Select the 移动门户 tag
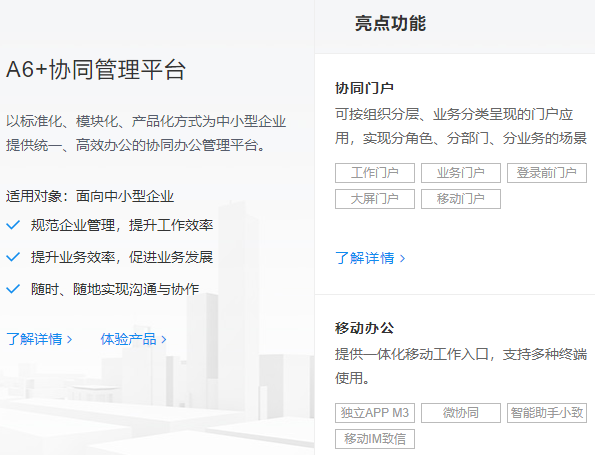The height and width of the screenshot is (455, 595). (x=461, y=199)
